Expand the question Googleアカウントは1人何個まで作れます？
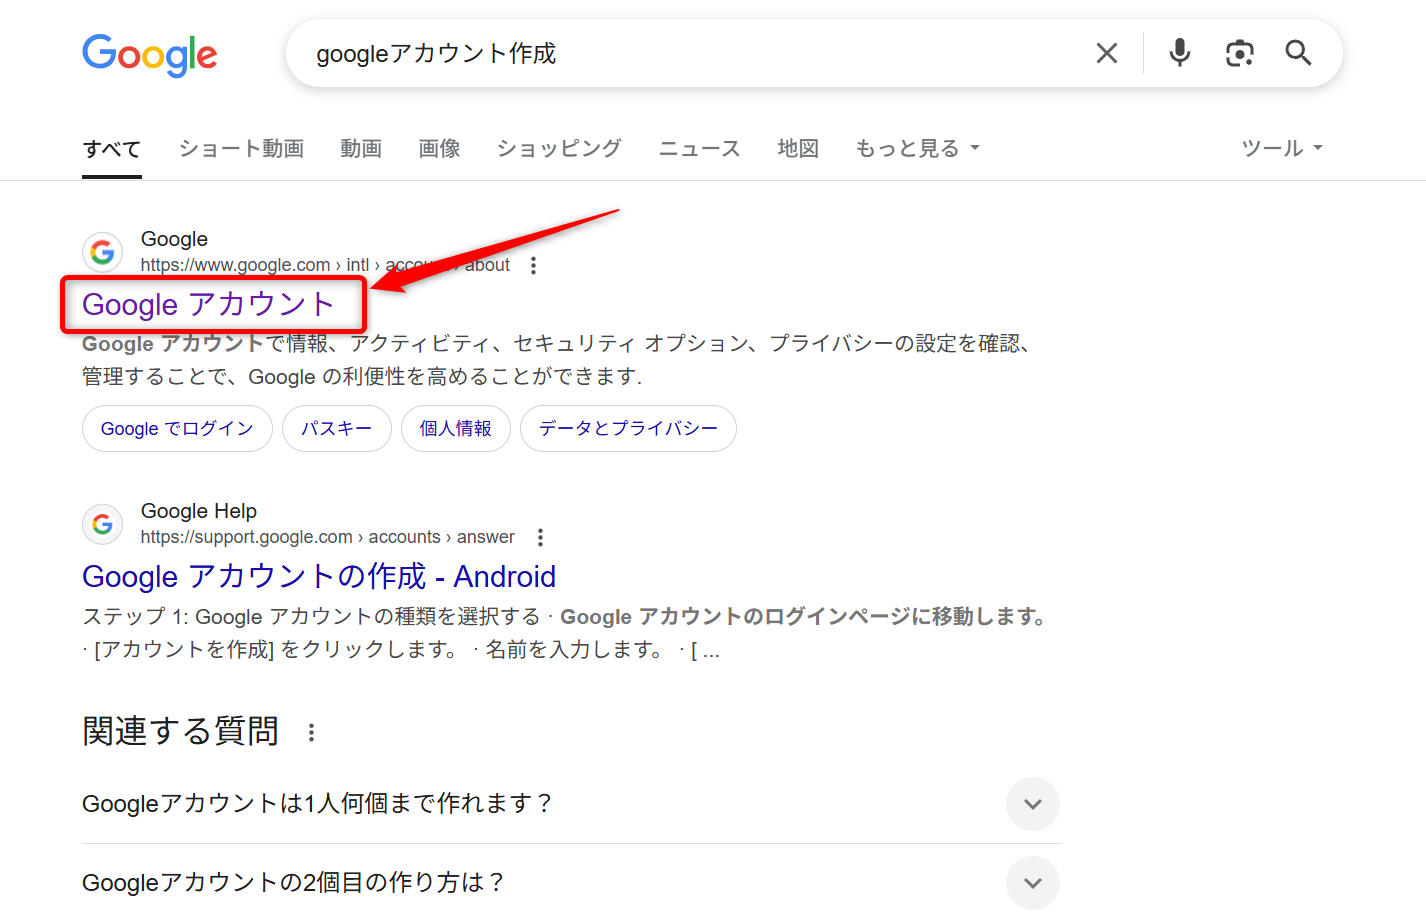This screenshot has width=1426, height=913. tap(1032, 804)
